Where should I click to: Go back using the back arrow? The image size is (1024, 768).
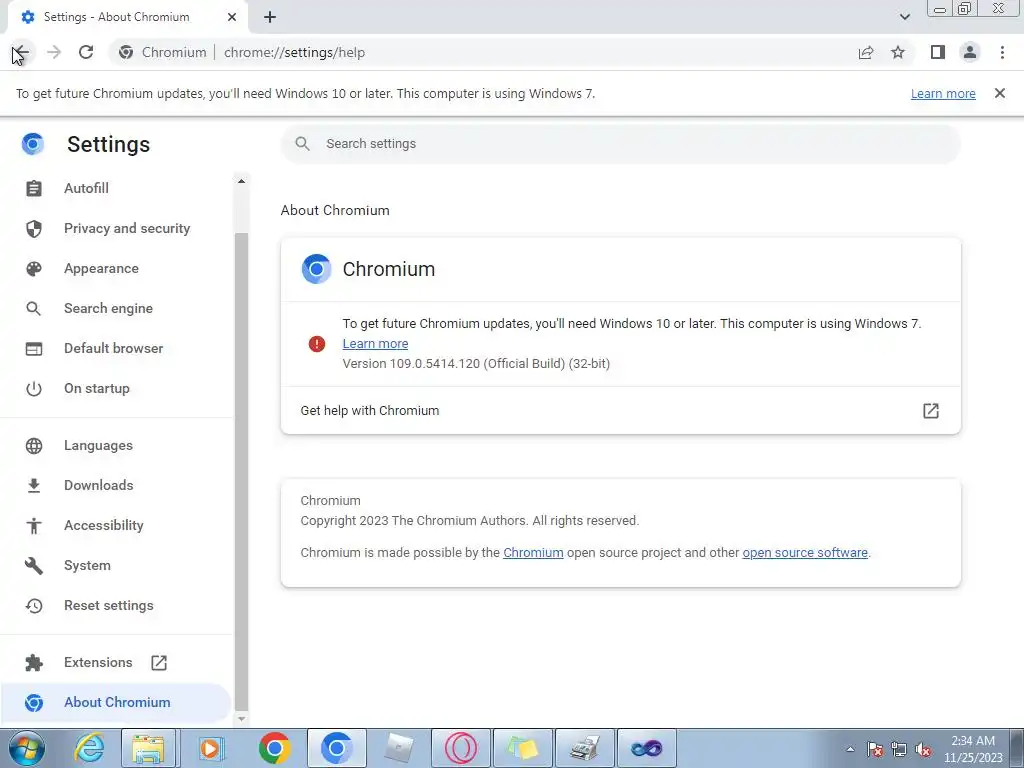pos(21,52)
